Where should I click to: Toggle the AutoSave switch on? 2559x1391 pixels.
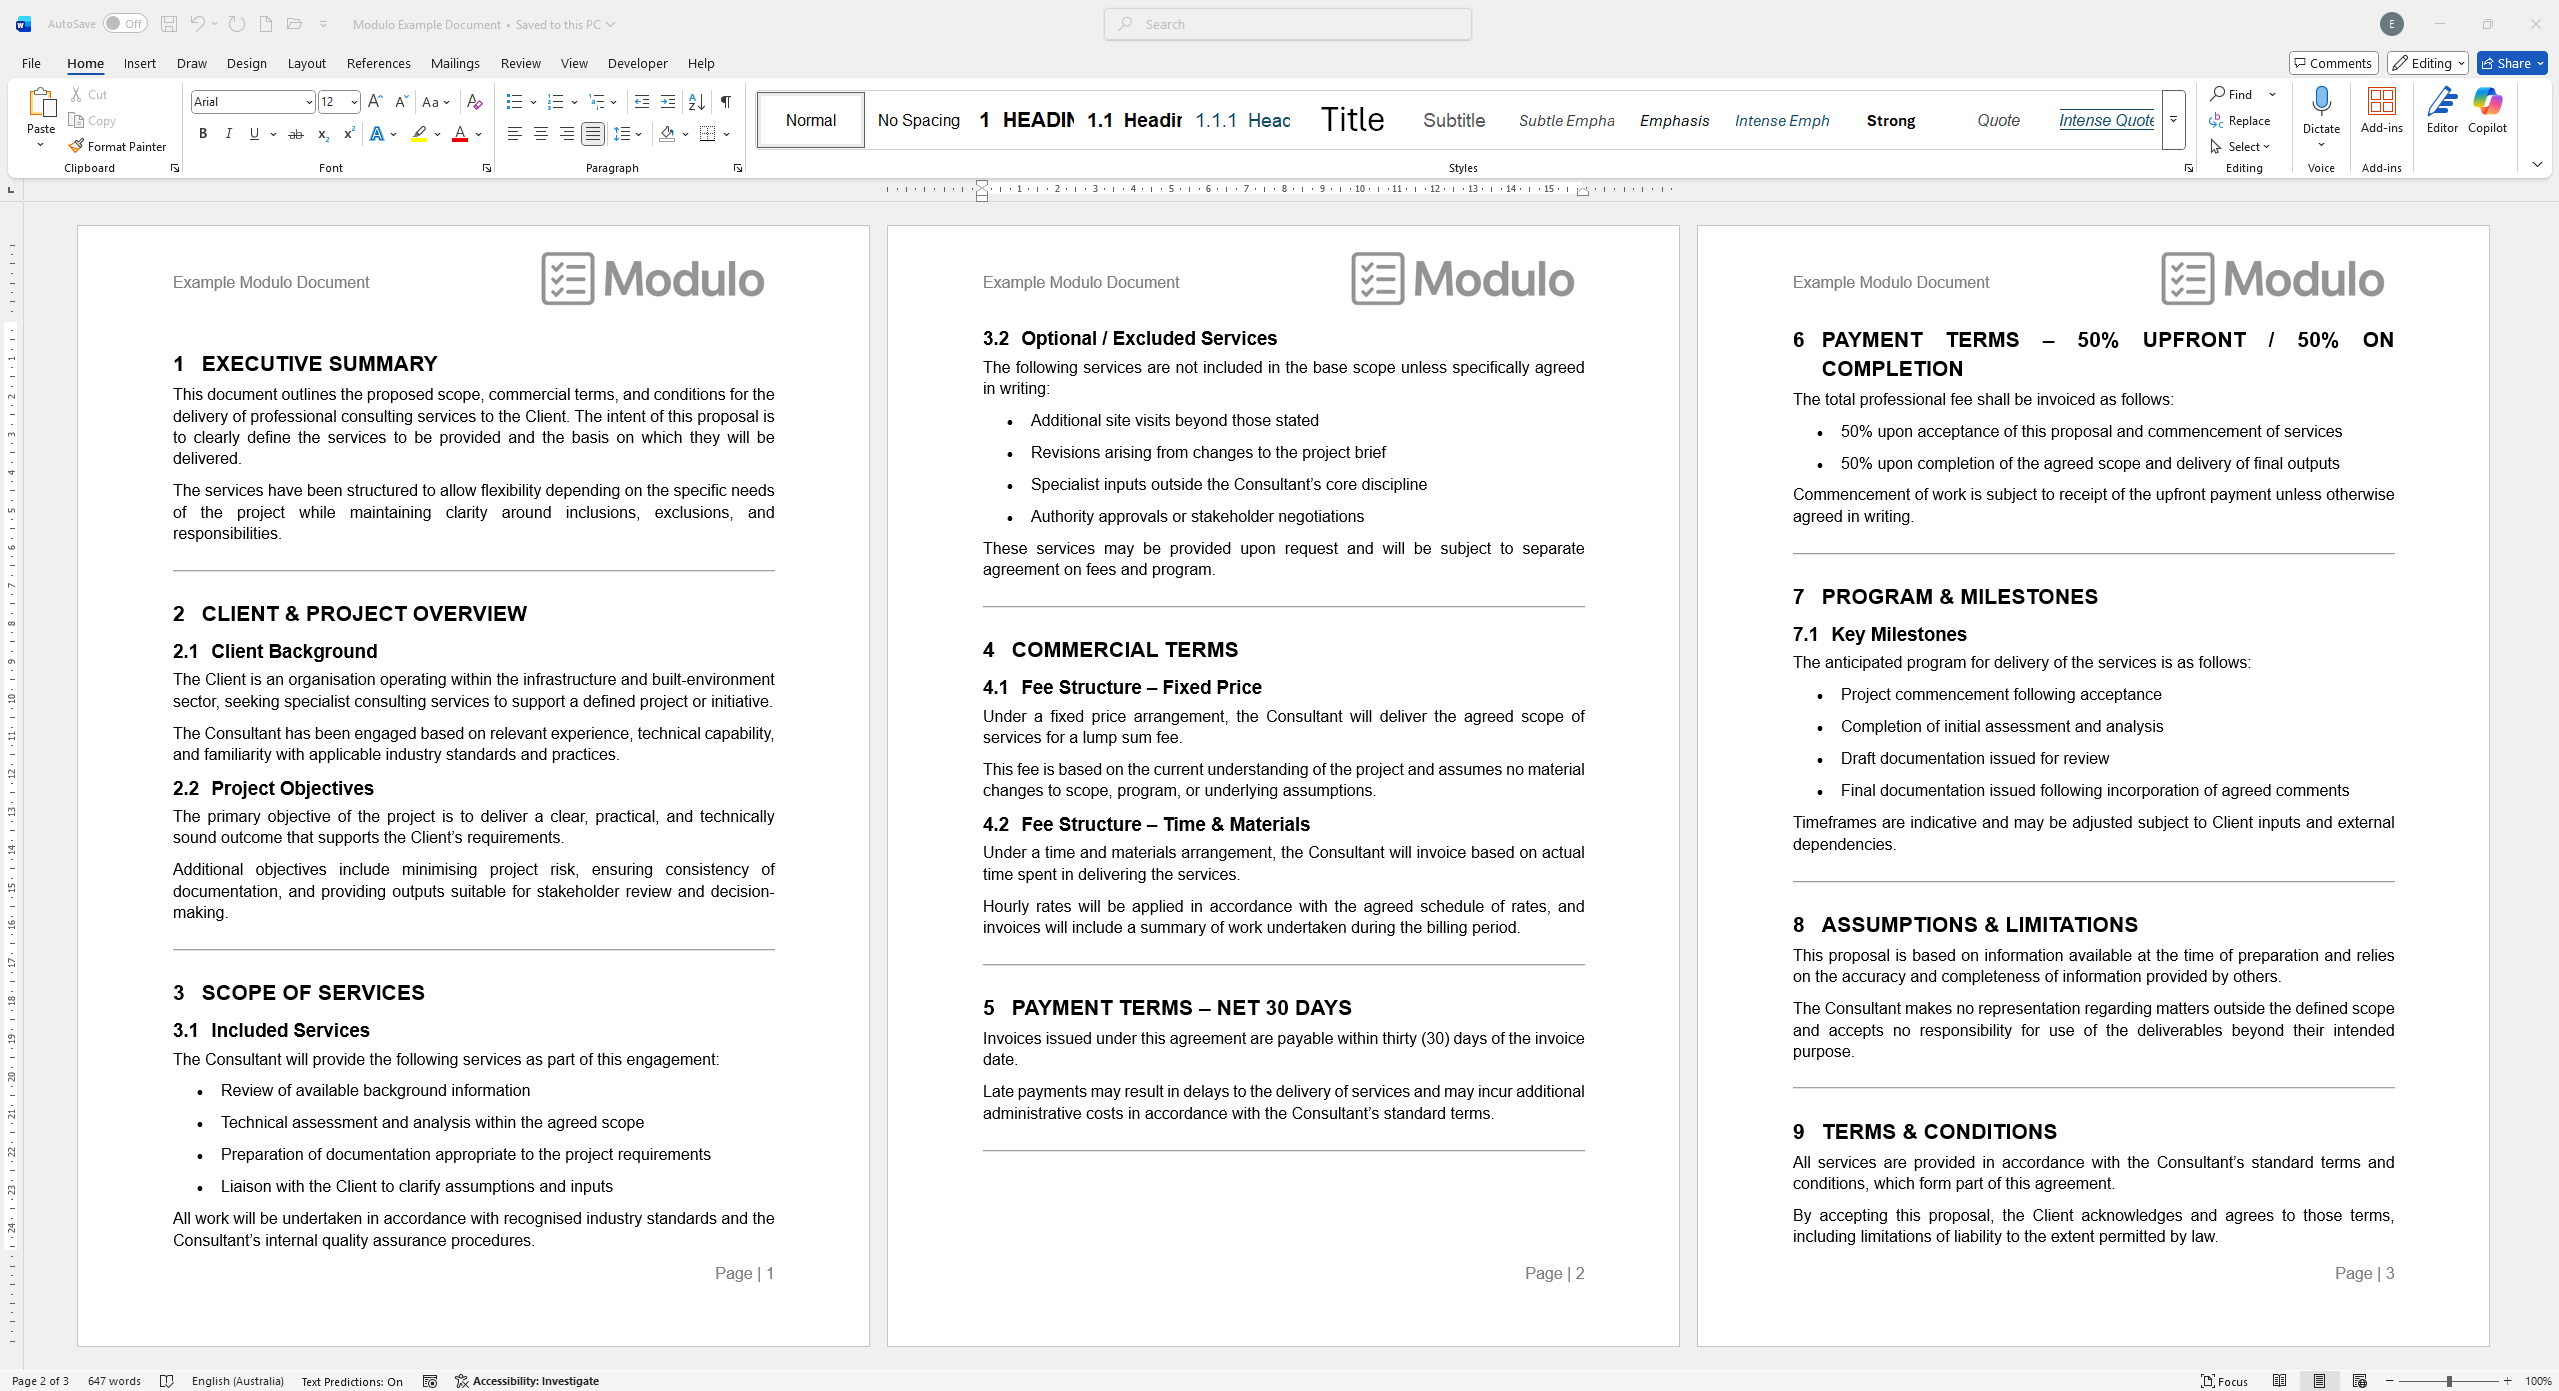click(x=125, y=23)
